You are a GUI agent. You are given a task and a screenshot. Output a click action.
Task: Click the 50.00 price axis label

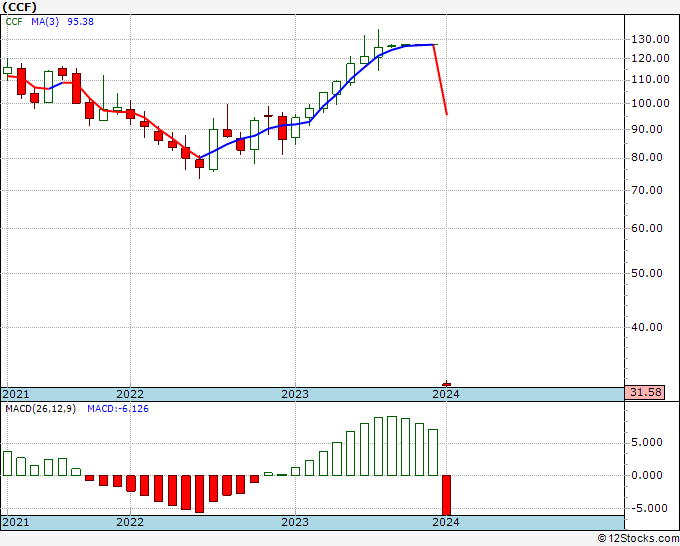point(646,273)
